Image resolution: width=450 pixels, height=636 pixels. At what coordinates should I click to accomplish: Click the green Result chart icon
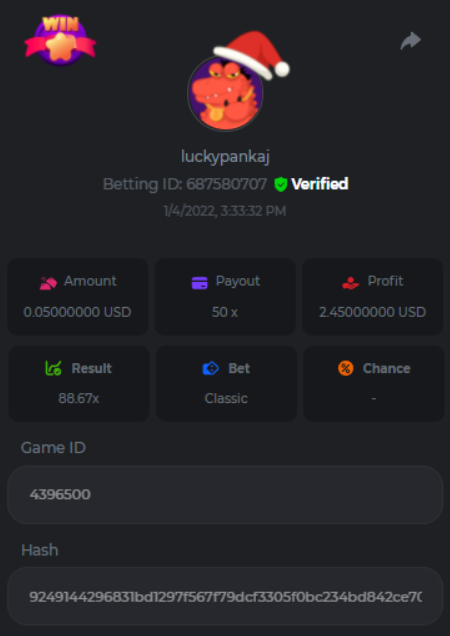(x=53, y=368)
